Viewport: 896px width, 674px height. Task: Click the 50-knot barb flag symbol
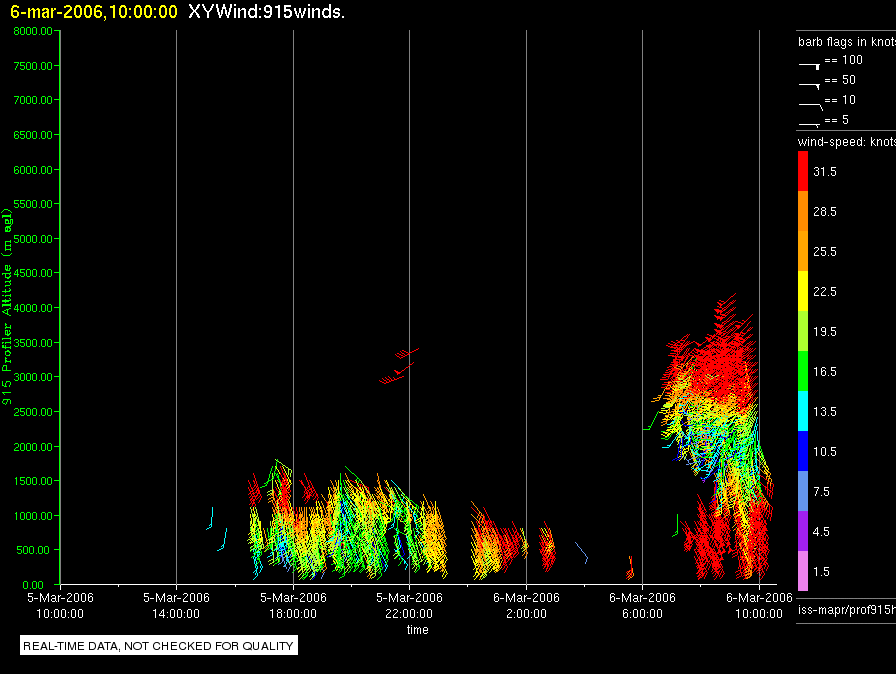pyautogui.click(x=810, y=86)
